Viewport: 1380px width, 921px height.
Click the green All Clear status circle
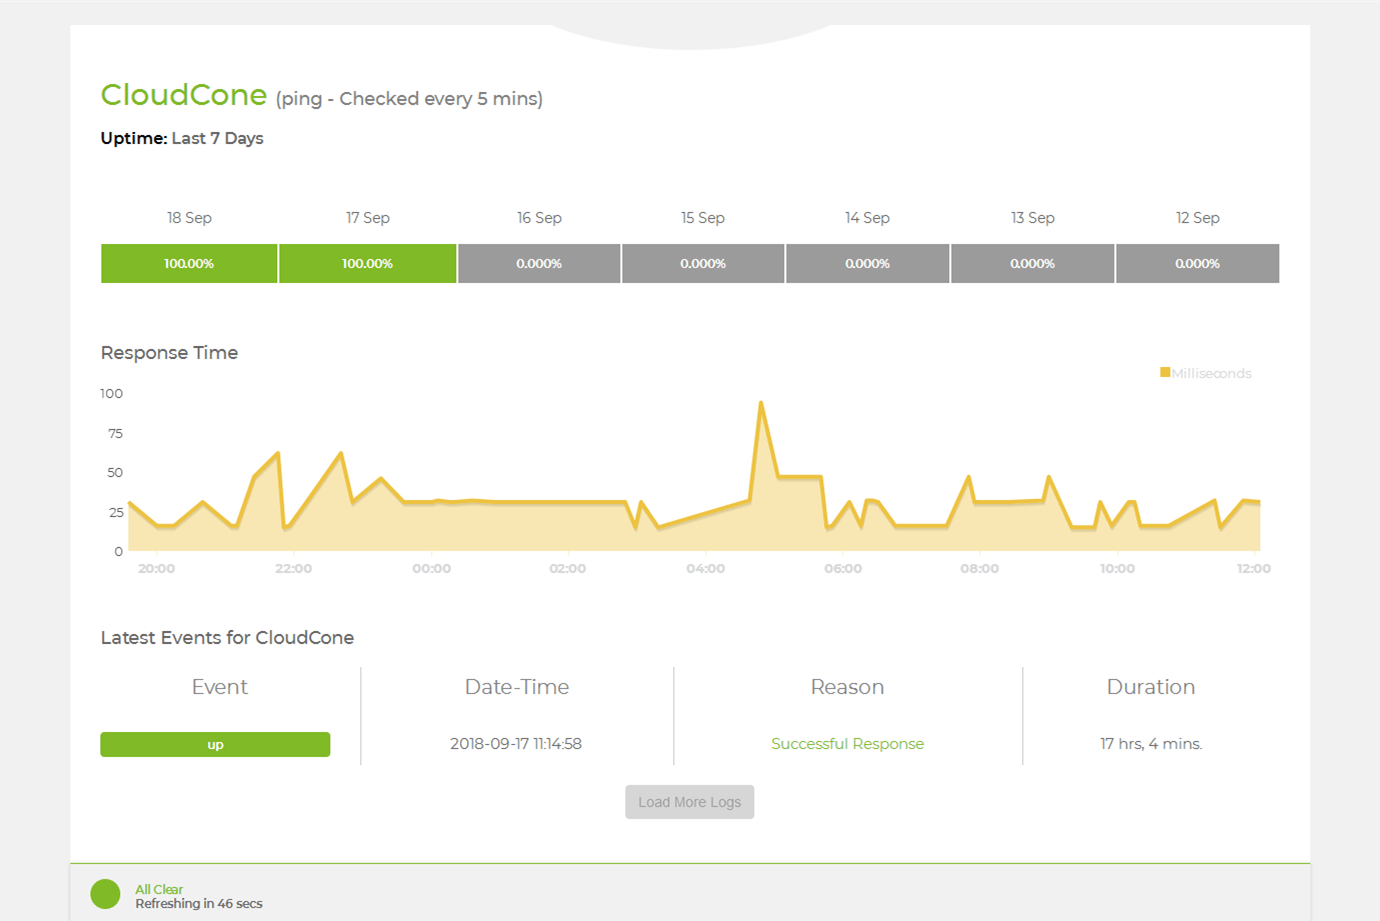(105, 894)
